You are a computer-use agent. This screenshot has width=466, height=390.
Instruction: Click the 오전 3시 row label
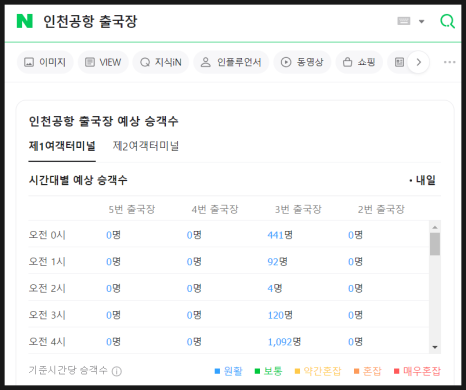(47, 315)
